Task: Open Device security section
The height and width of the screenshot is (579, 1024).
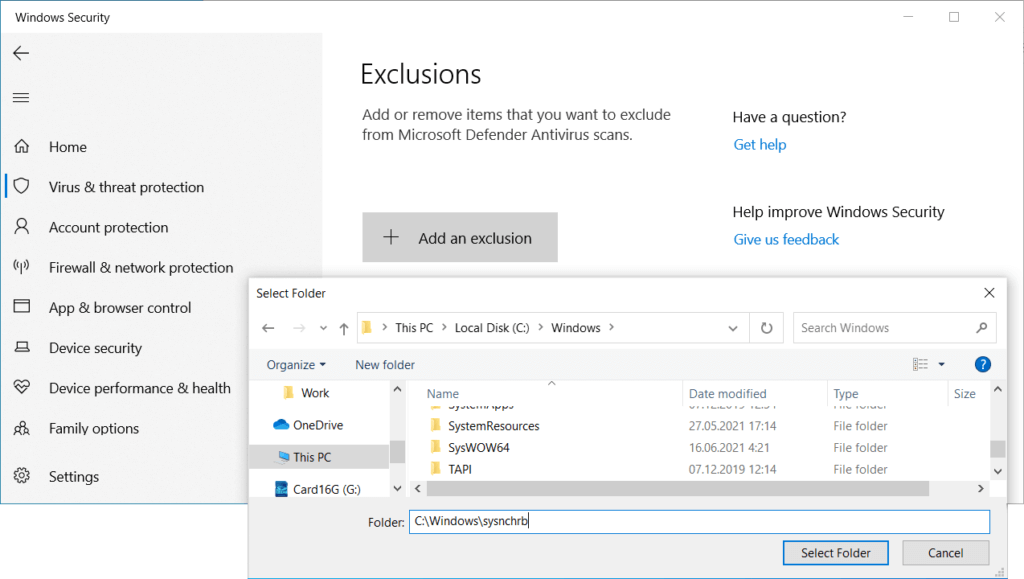Action: (95, 348)
